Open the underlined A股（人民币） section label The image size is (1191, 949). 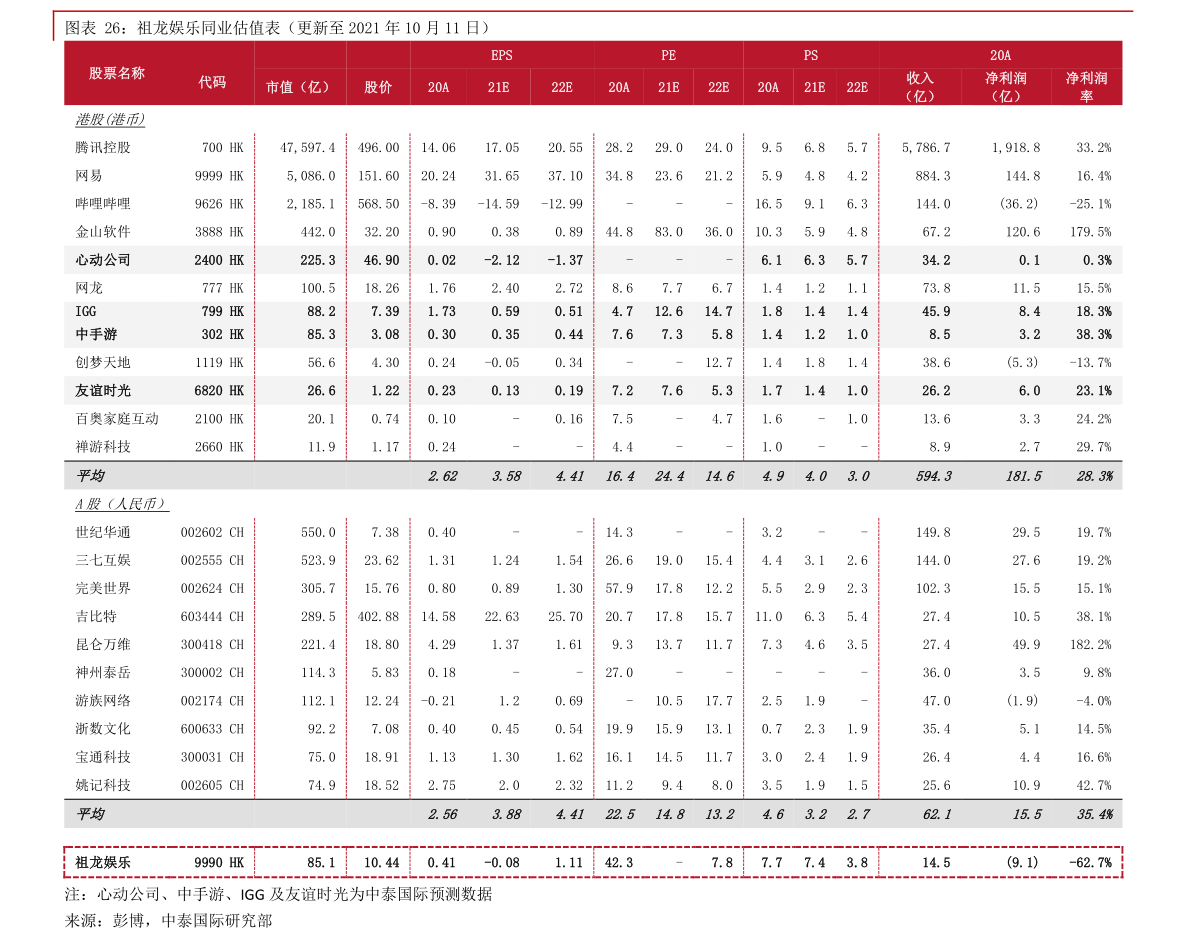(x=122, y=504)
